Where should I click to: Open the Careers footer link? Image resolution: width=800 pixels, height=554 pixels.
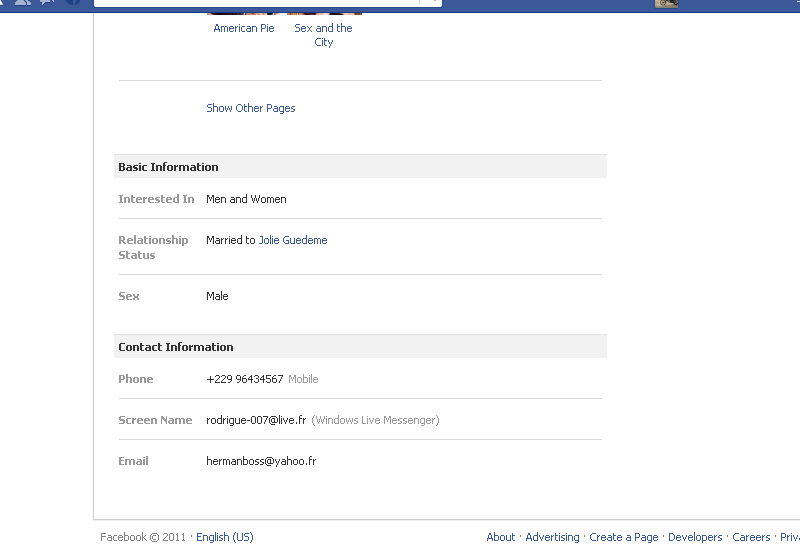[x=751, y=537]
